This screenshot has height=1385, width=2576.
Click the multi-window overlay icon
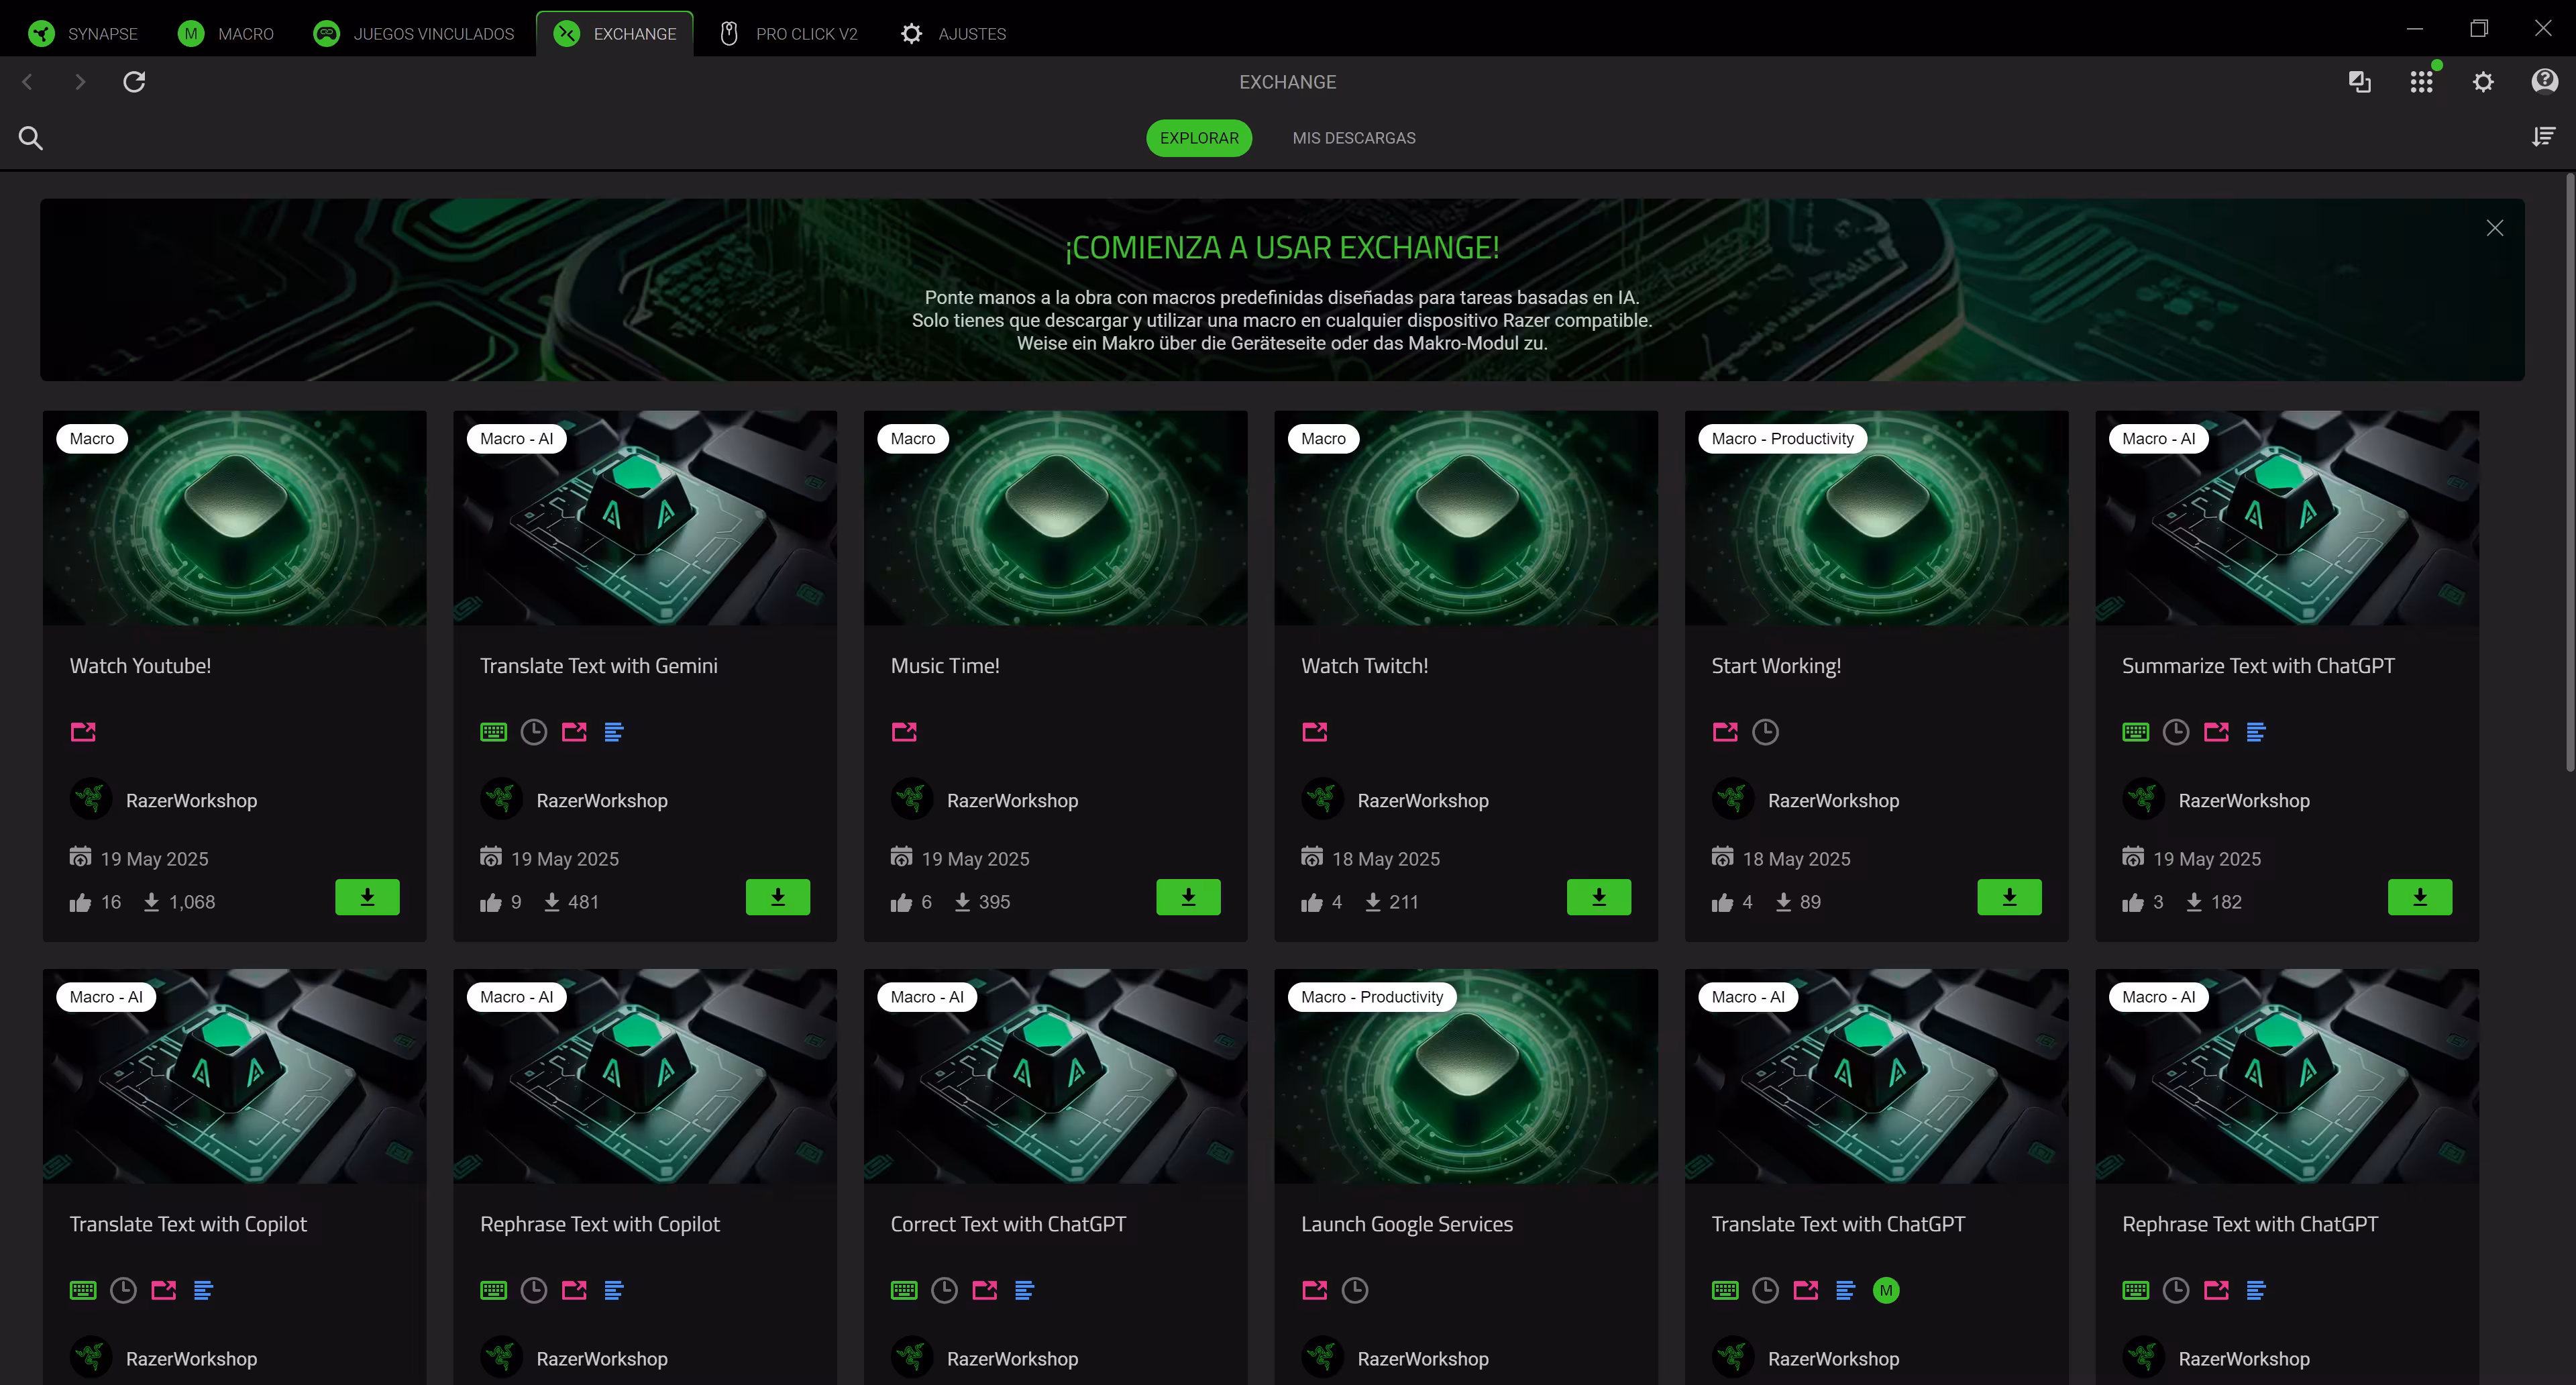tap(2360, 82)
